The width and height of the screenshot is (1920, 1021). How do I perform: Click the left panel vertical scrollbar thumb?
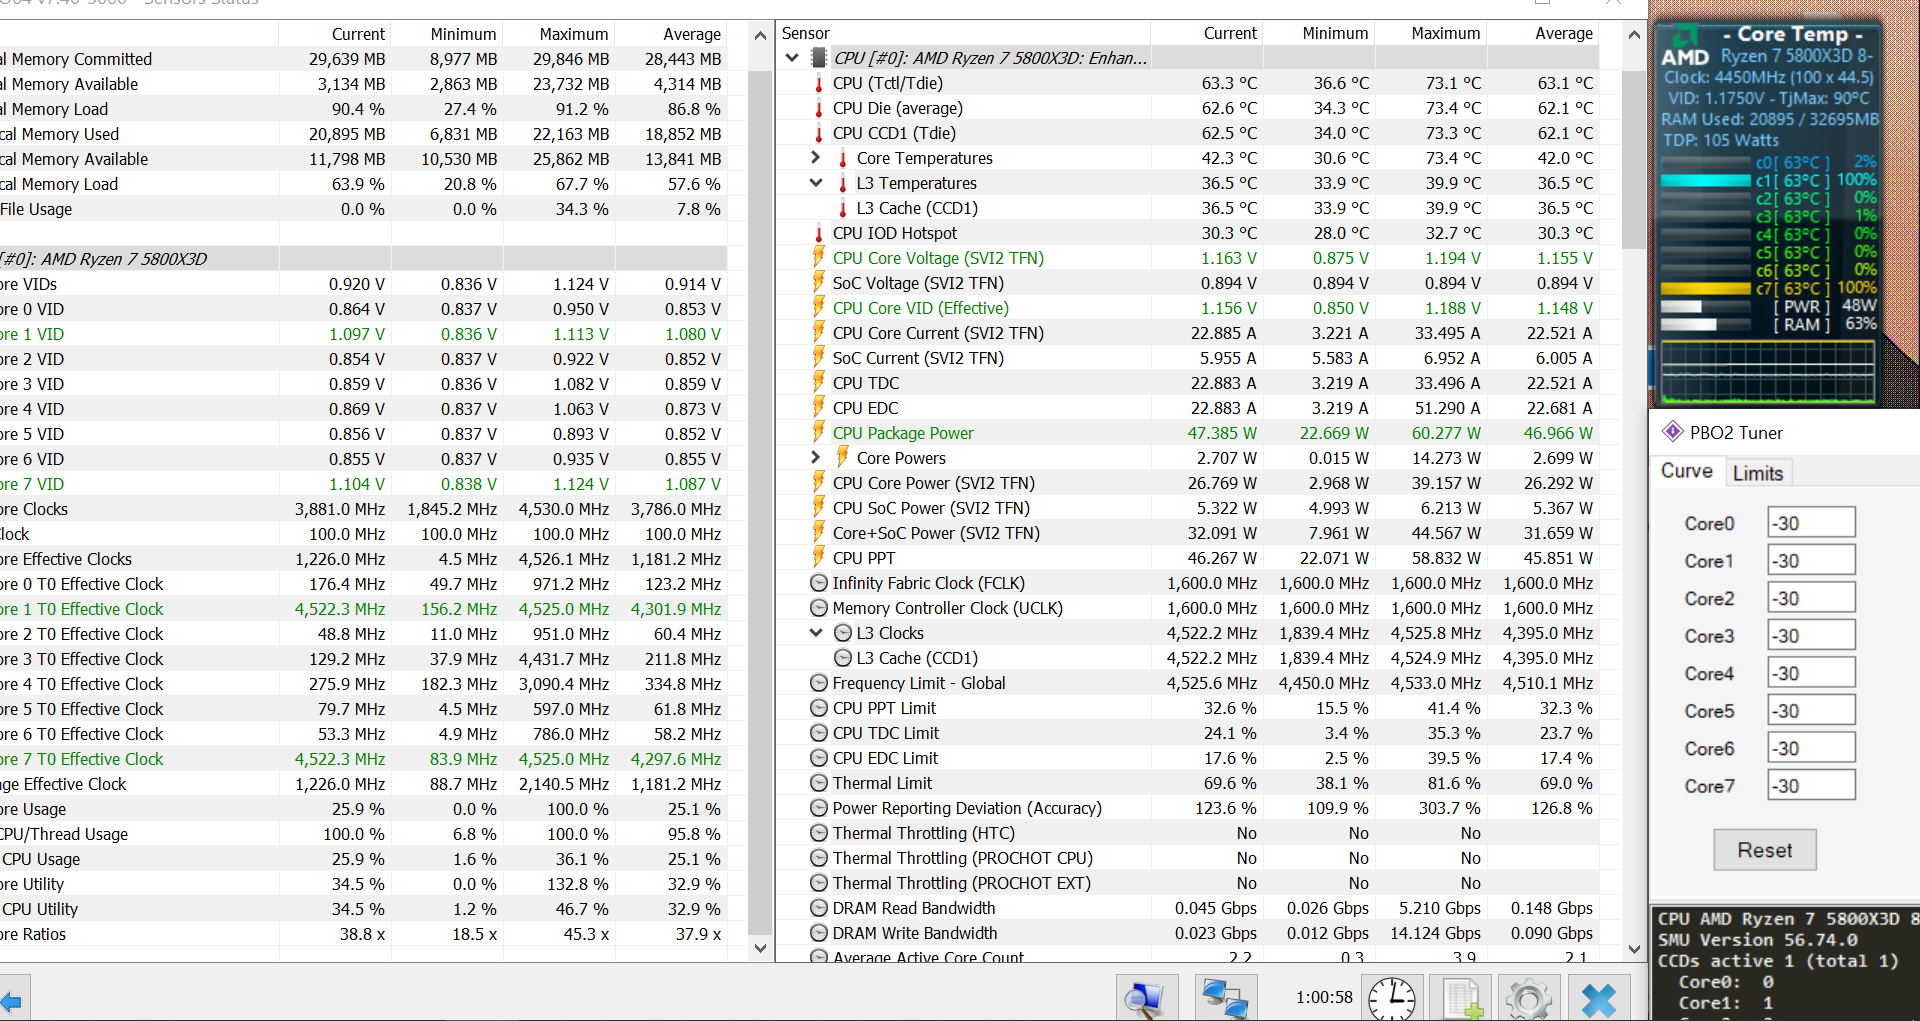pyautogui.click(x=760, y=502)
